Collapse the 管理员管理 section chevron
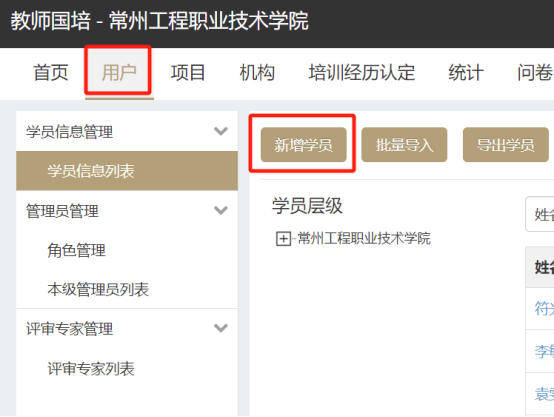554x417 pixels. coord(221,210)
